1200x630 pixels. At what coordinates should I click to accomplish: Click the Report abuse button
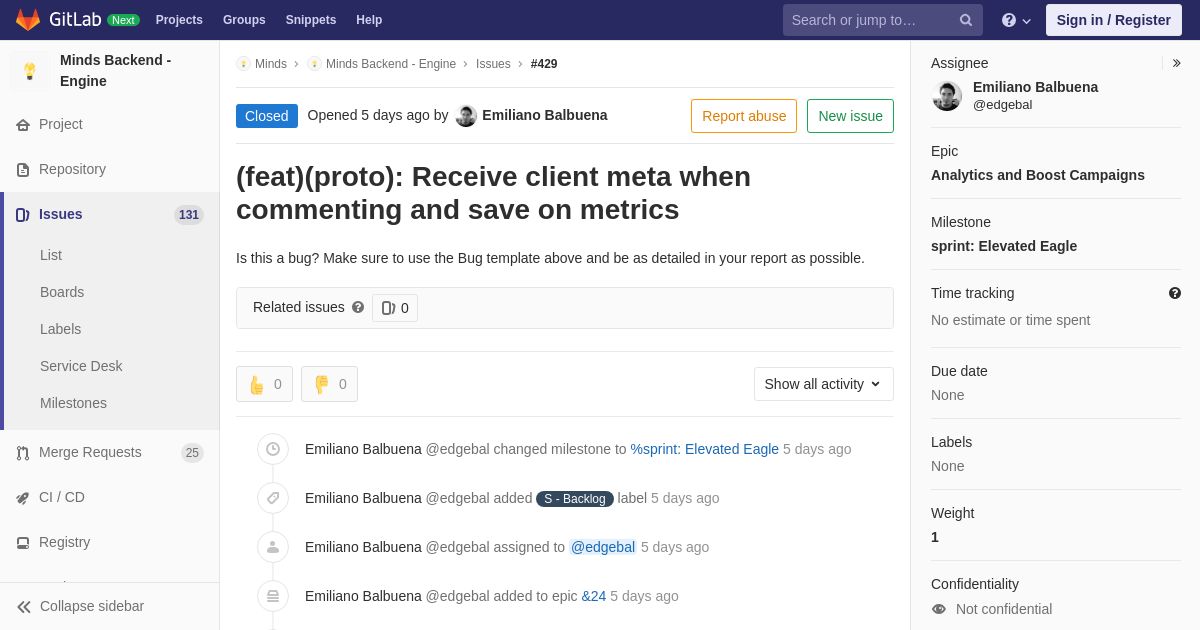click(x=744, y=116)
